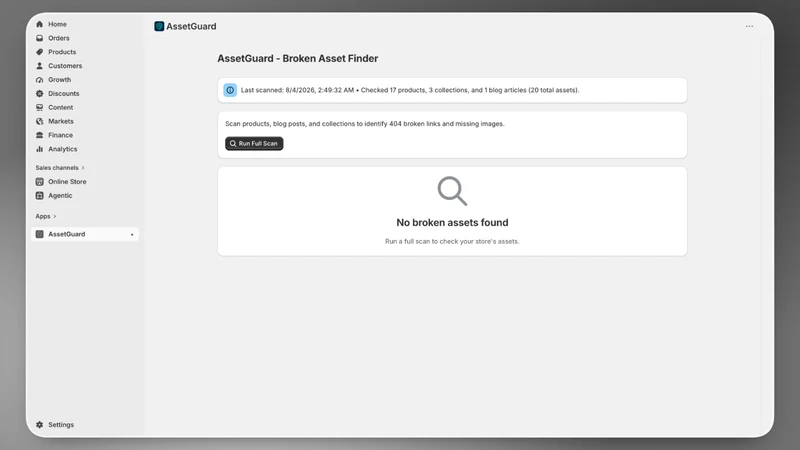The height and width of the screenshot is (450, 800).
Task: Open the Analytics section
Action: (x=63, y=149)
